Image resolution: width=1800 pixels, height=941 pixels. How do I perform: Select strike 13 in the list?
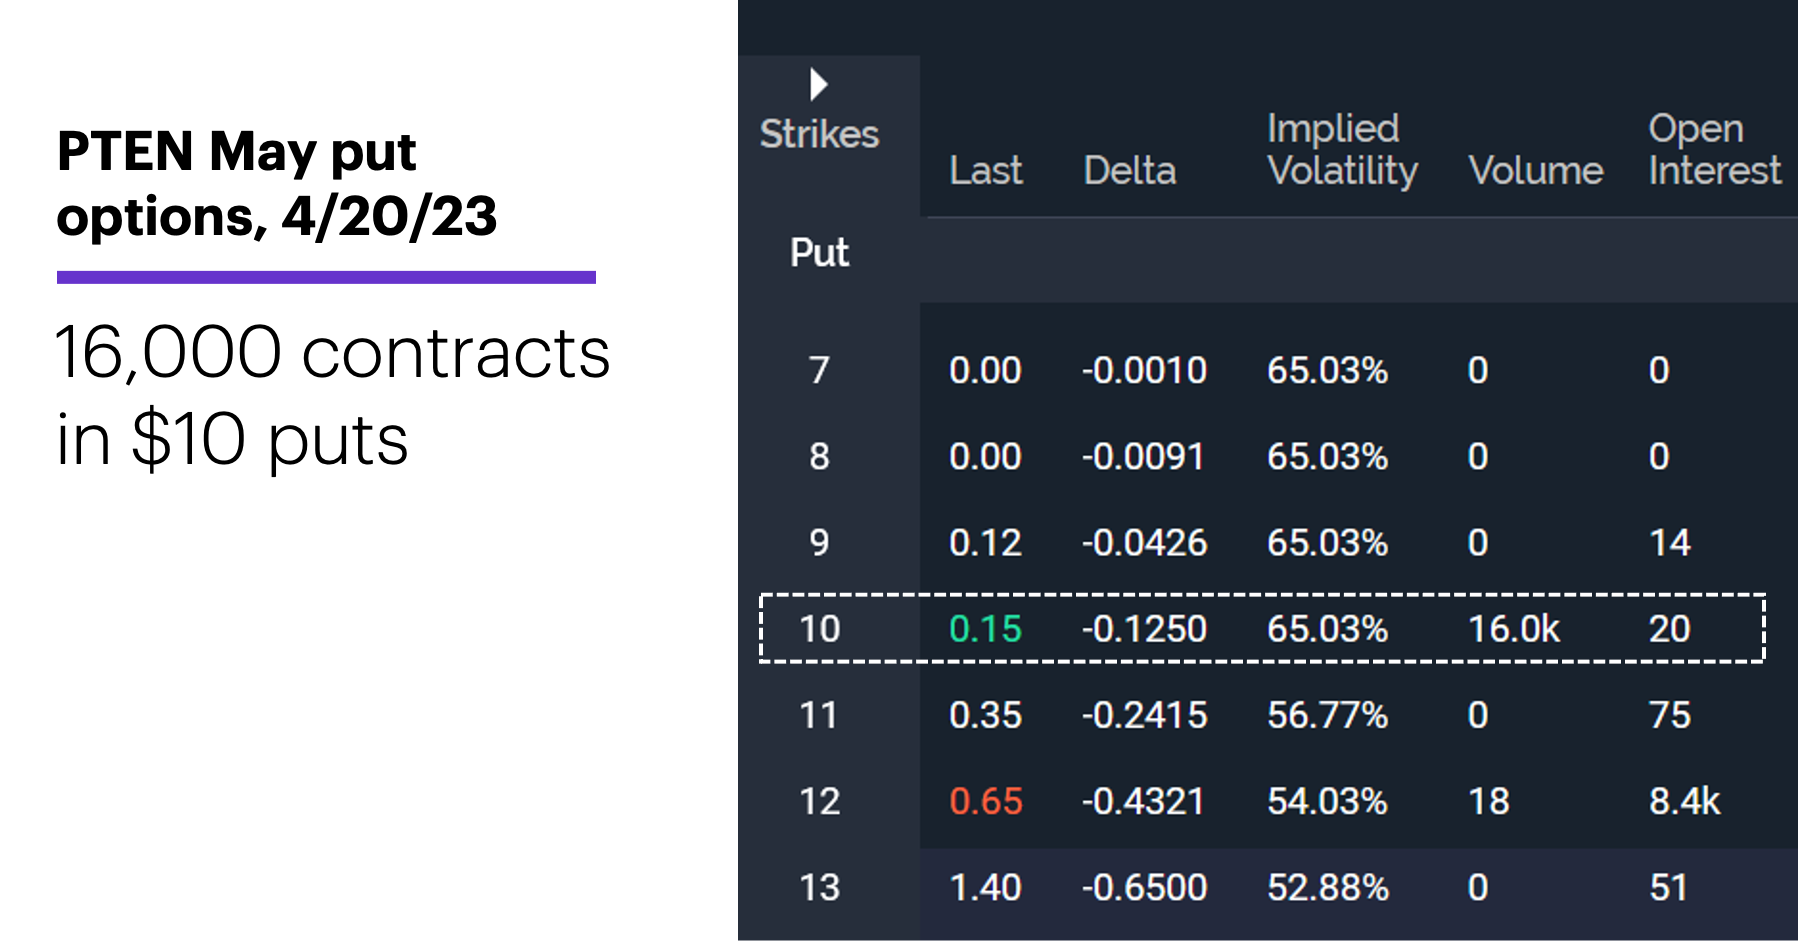pyautogui.click(x=819, y=887)
